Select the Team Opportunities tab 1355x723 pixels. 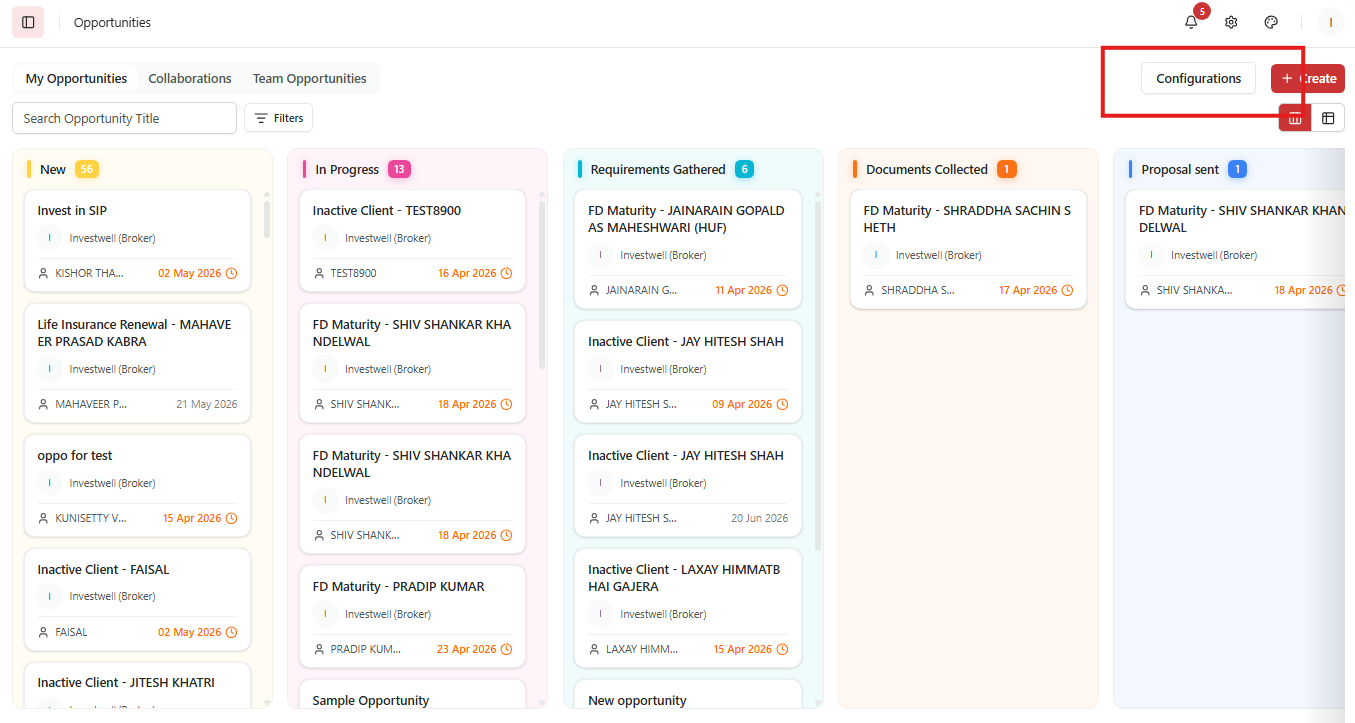tap(310, 78)
